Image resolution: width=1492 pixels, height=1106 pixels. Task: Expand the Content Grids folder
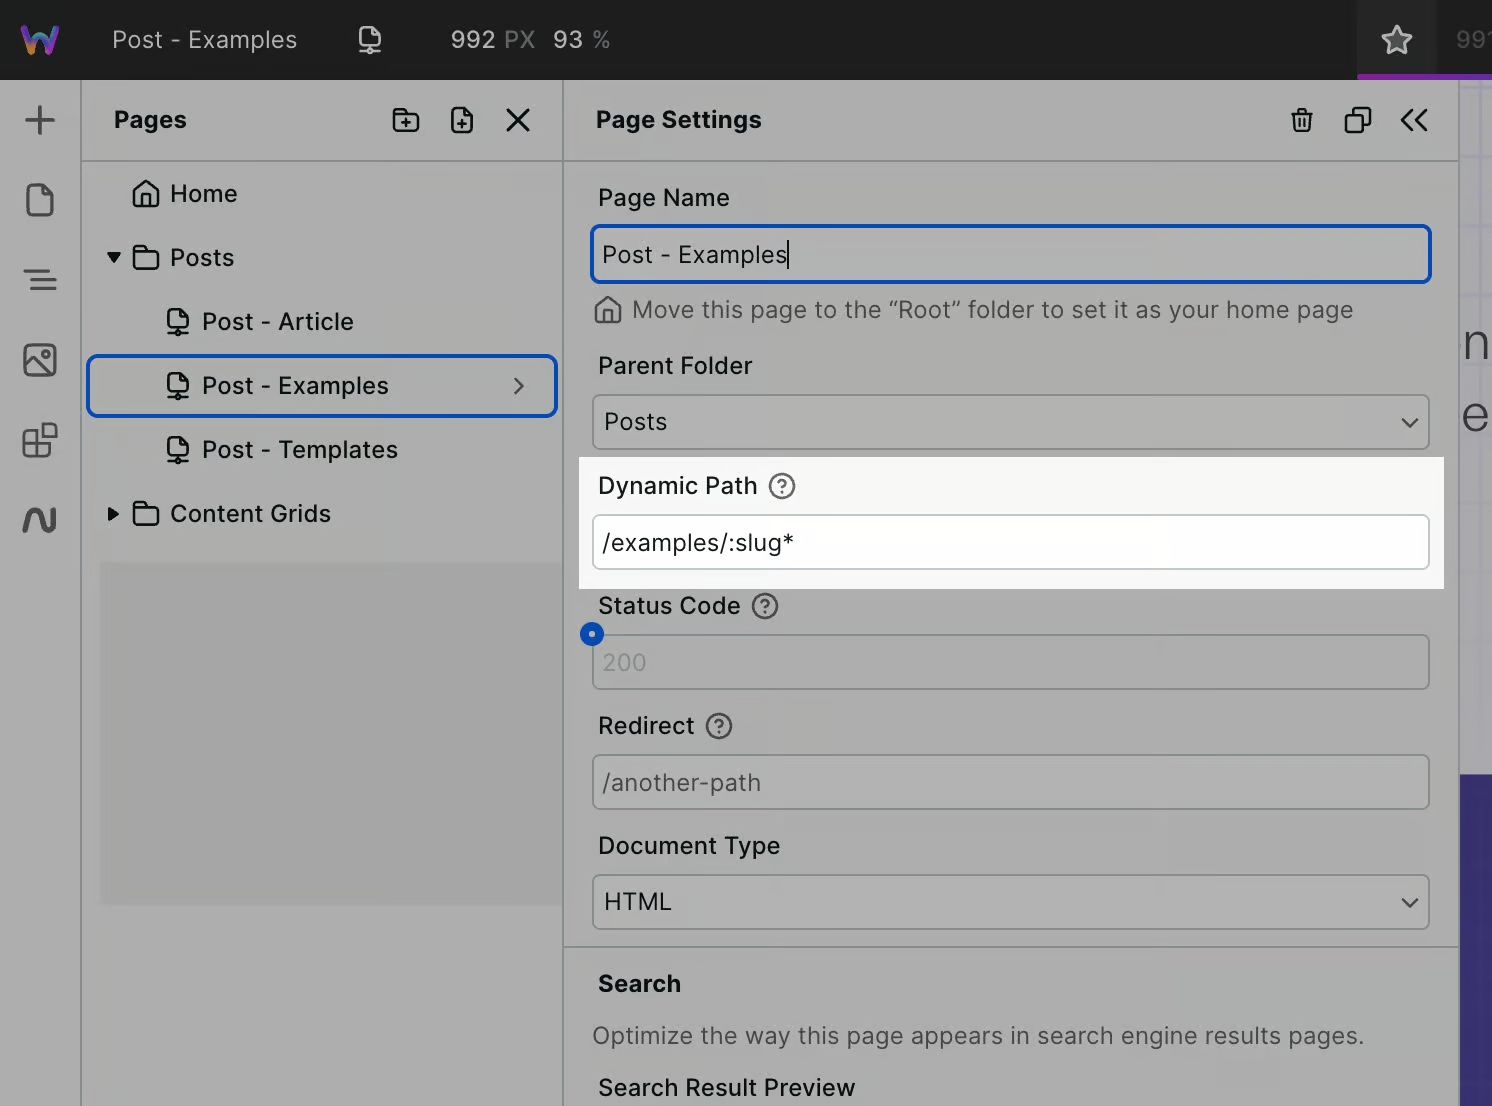pos(113,514)
